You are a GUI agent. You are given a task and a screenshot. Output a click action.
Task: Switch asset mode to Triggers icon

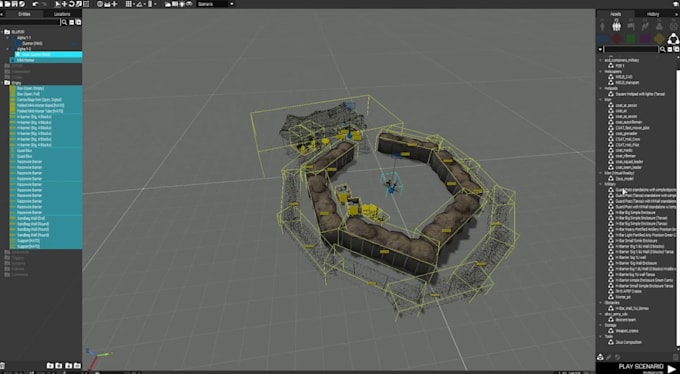631,25
